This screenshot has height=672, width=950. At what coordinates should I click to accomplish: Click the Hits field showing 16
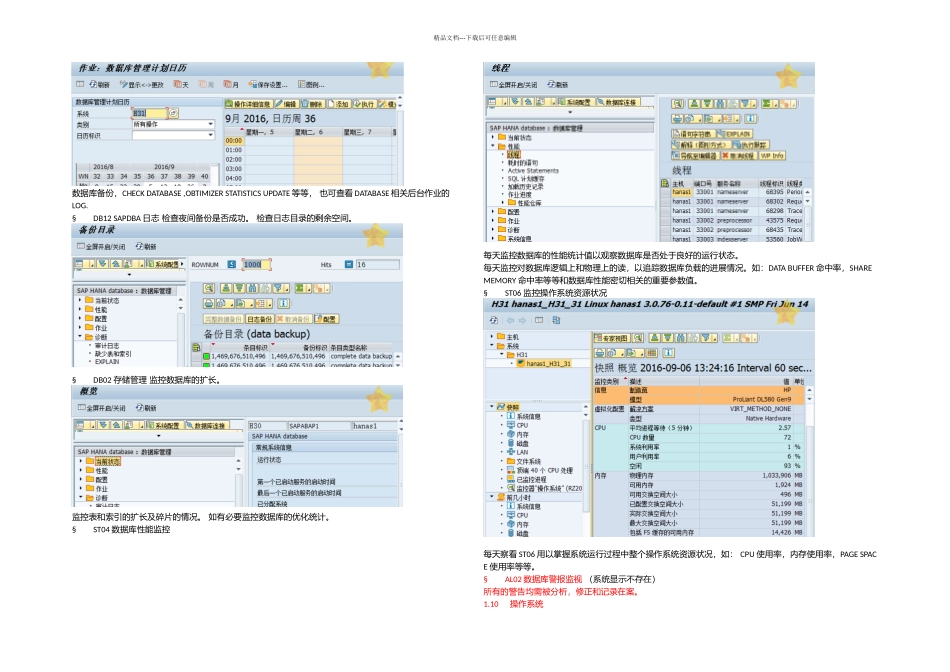pyautogui.click(x=377, y=264)
